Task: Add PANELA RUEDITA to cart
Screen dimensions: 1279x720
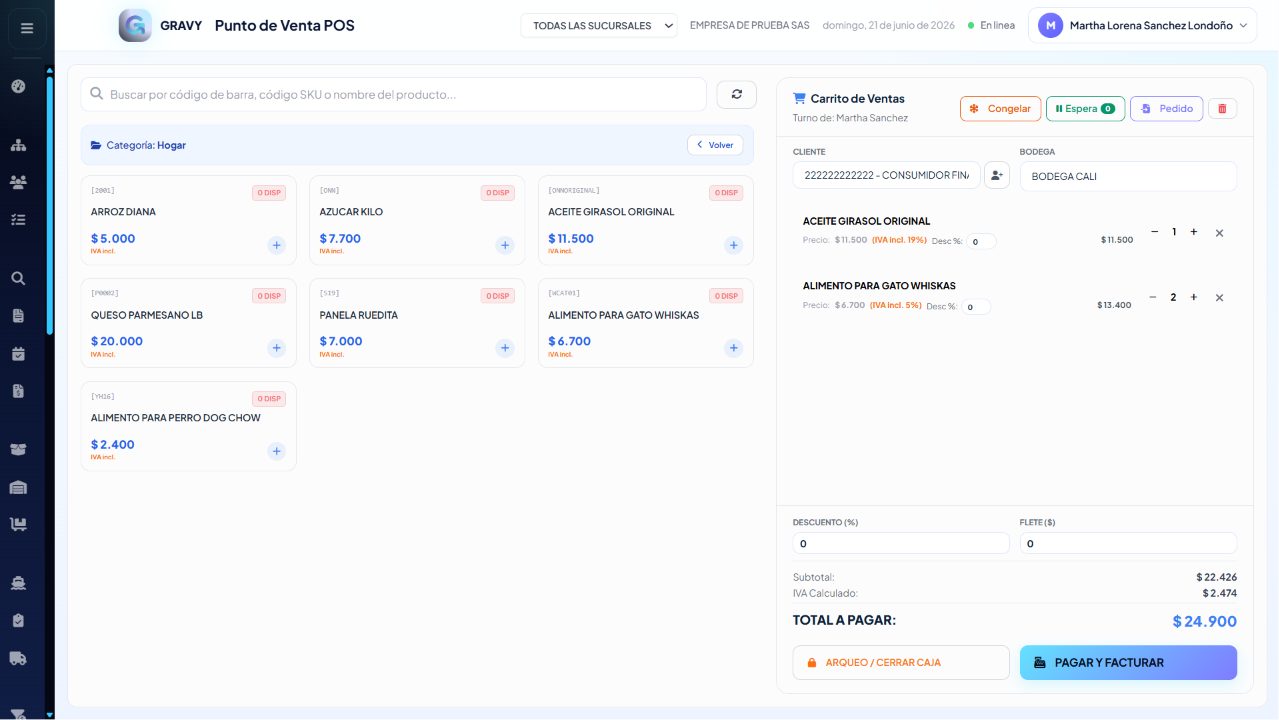Action: 505,348
